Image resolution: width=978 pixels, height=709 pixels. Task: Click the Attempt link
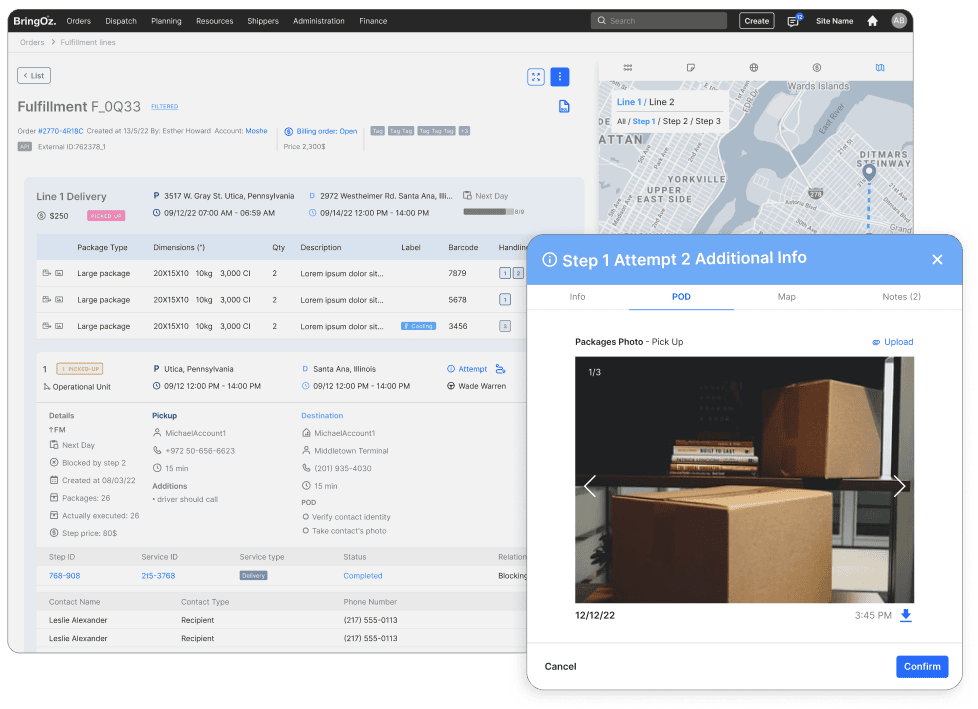[x=467, y=369]
